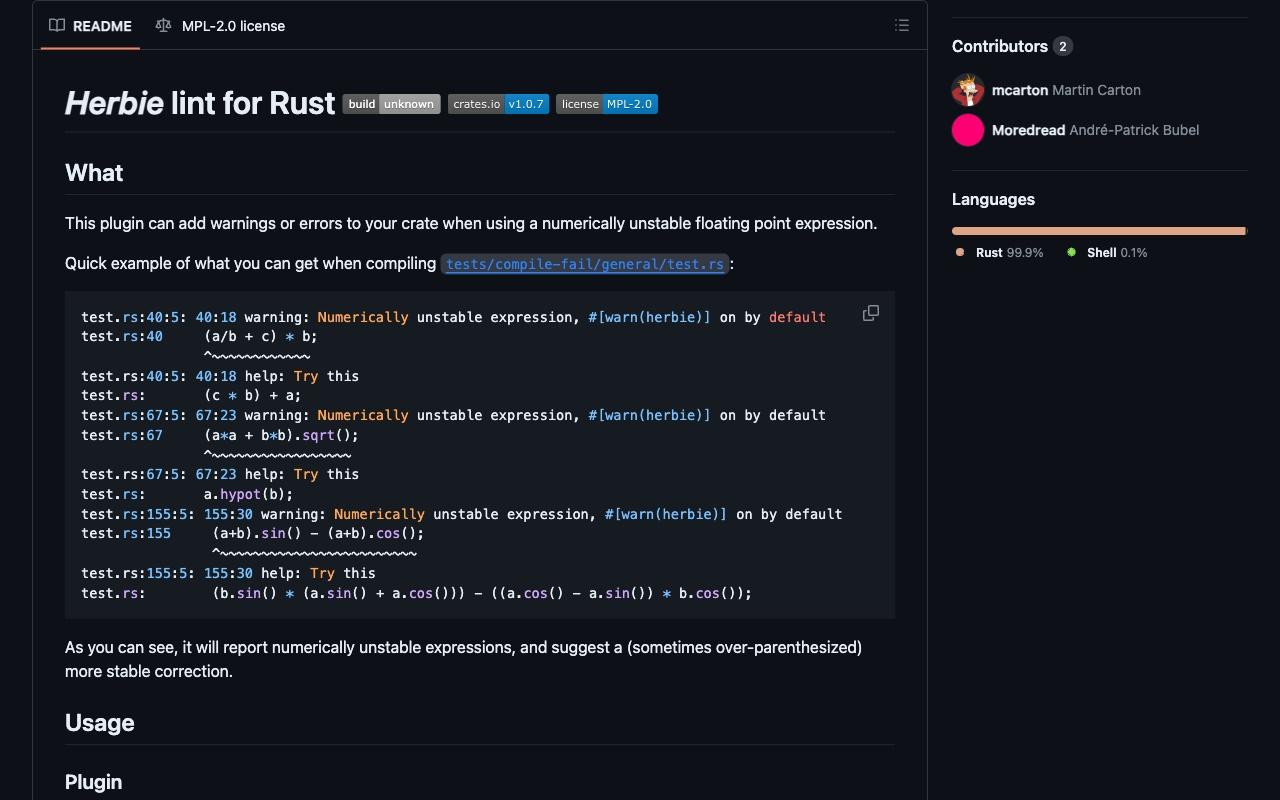Viewport: 1280px width, 800px height.
Task: Click the 'test.rs:155:5: 155:30 help: Try this' line
Action: (228, 573)
